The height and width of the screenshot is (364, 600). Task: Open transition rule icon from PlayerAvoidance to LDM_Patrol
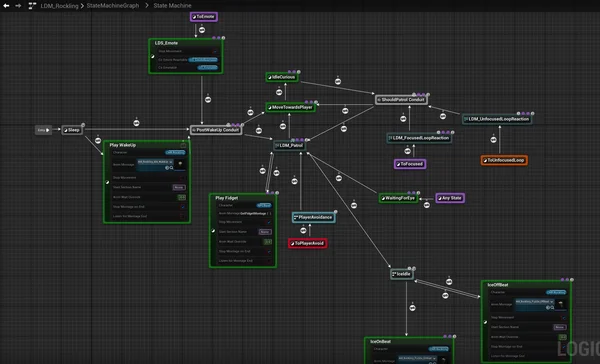pyautogui.click(x=294, y=181)
